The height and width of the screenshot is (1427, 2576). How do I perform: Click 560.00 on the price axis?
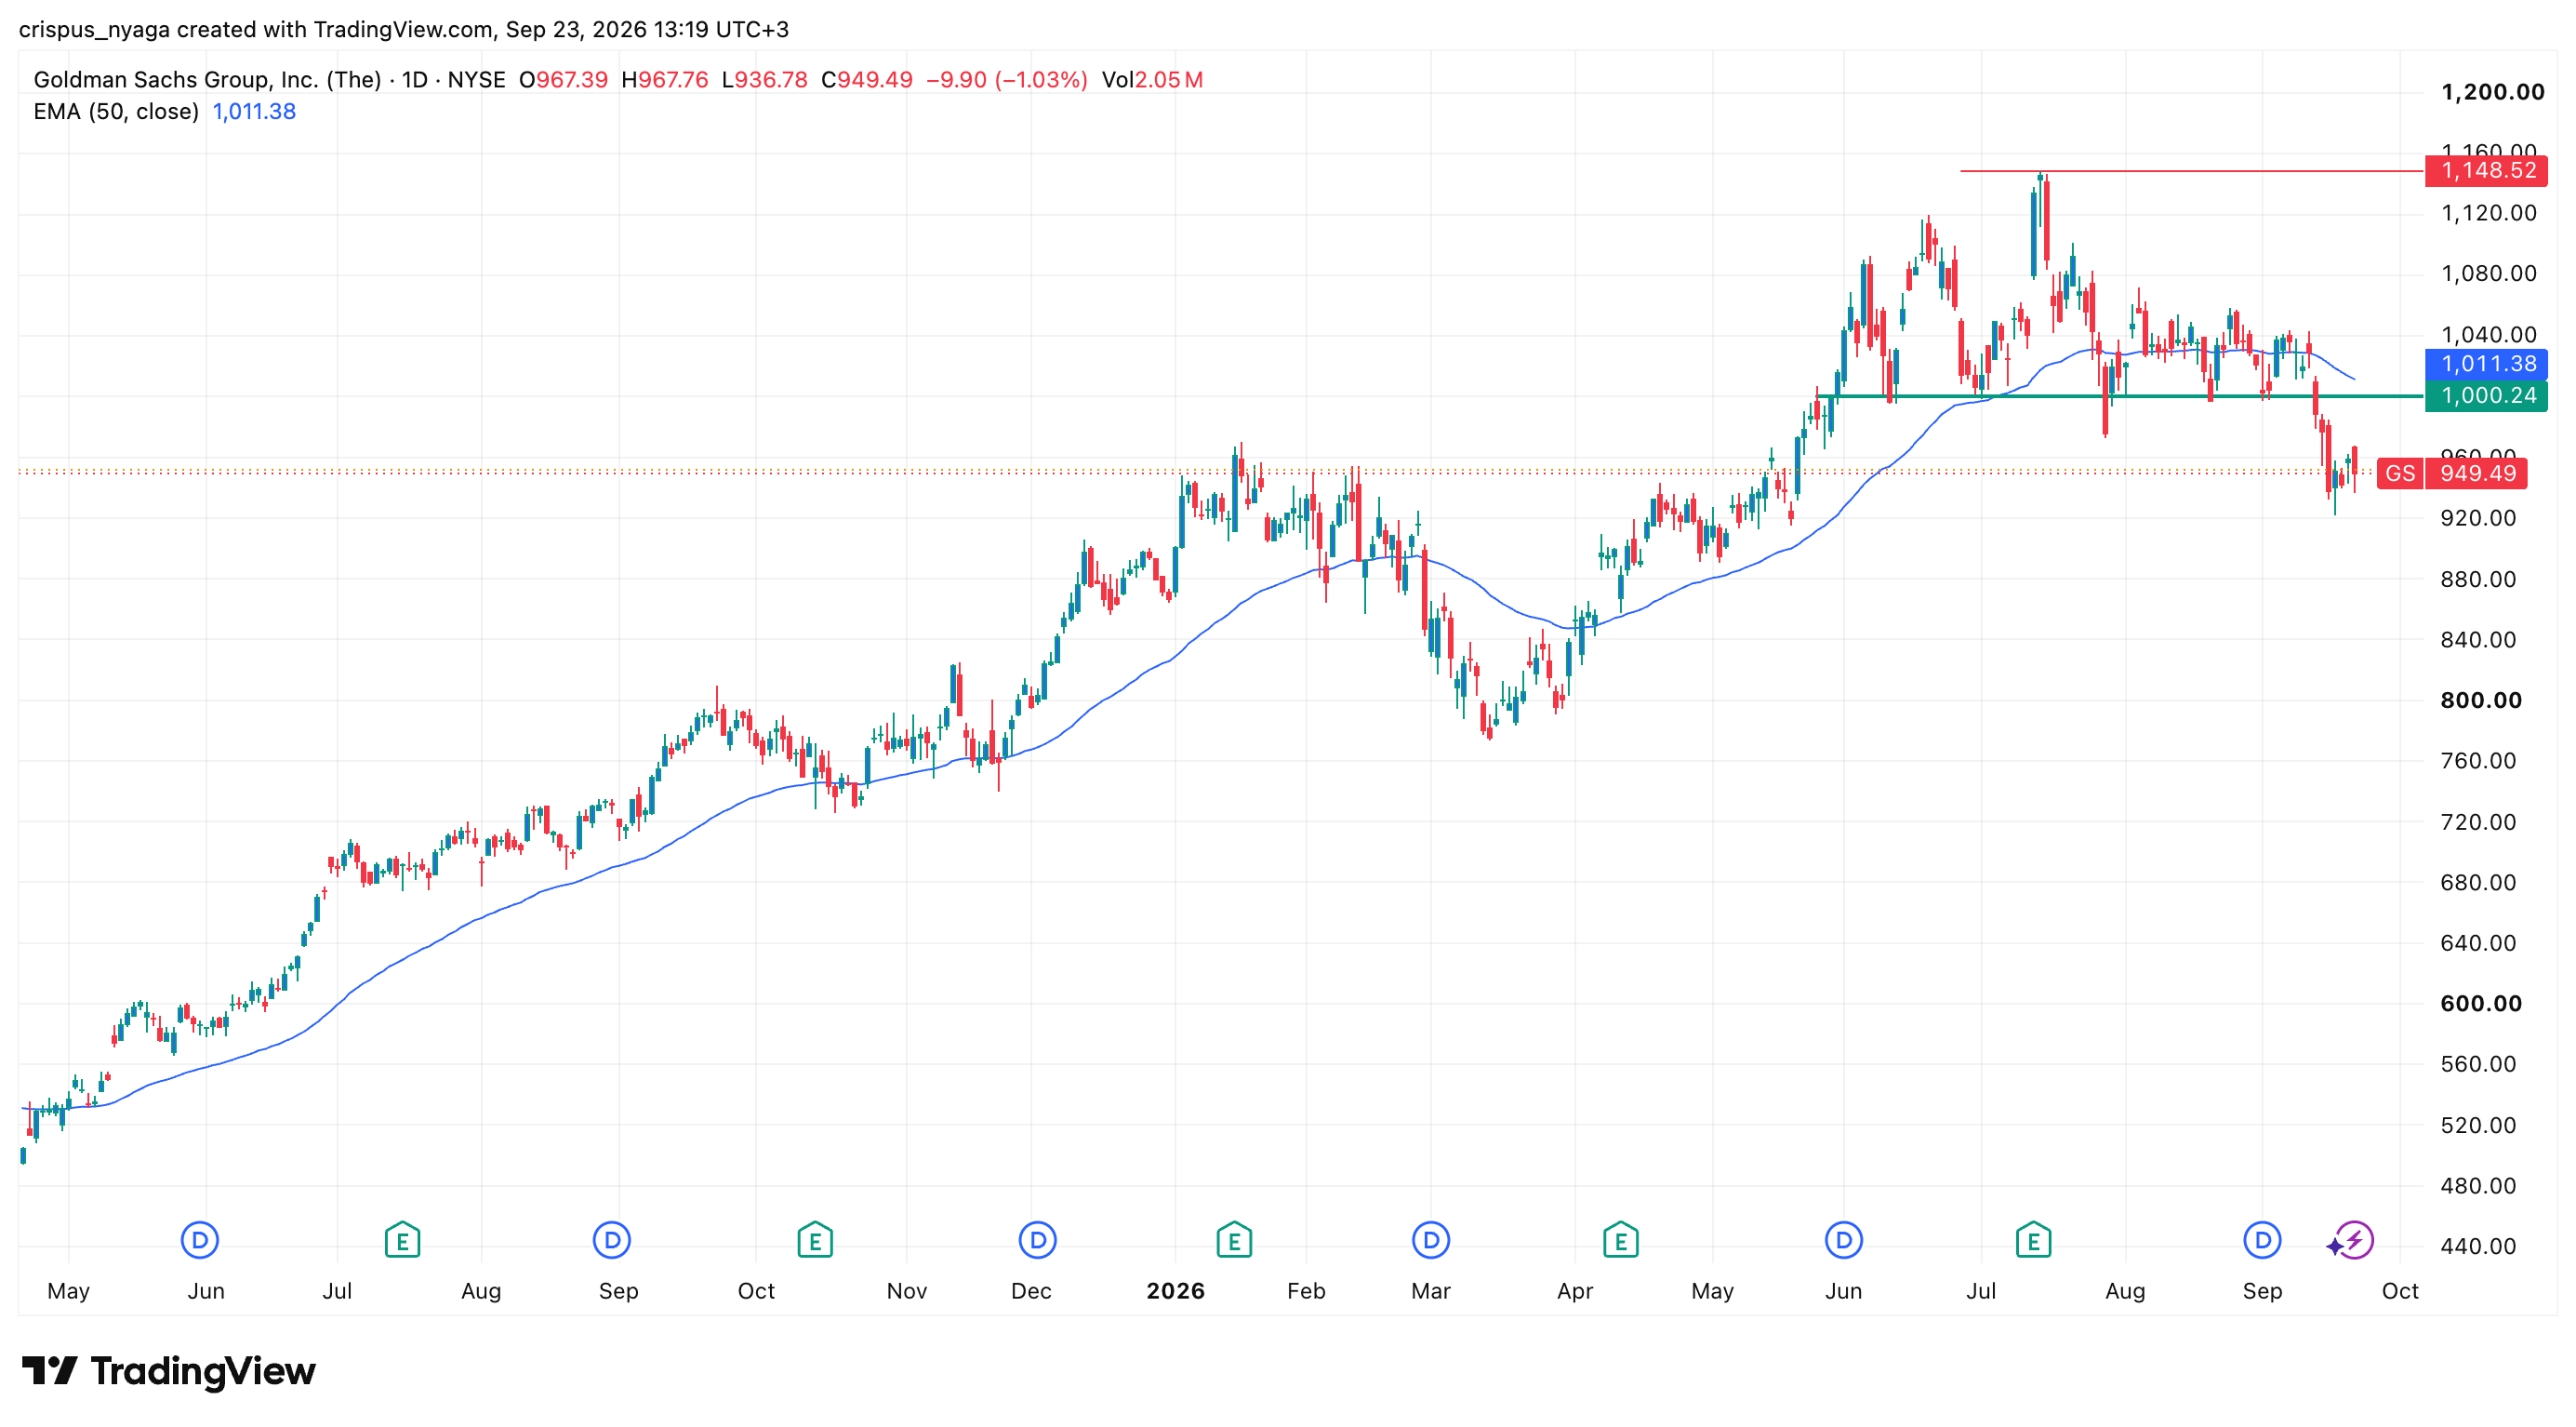click(2478, 1064)
